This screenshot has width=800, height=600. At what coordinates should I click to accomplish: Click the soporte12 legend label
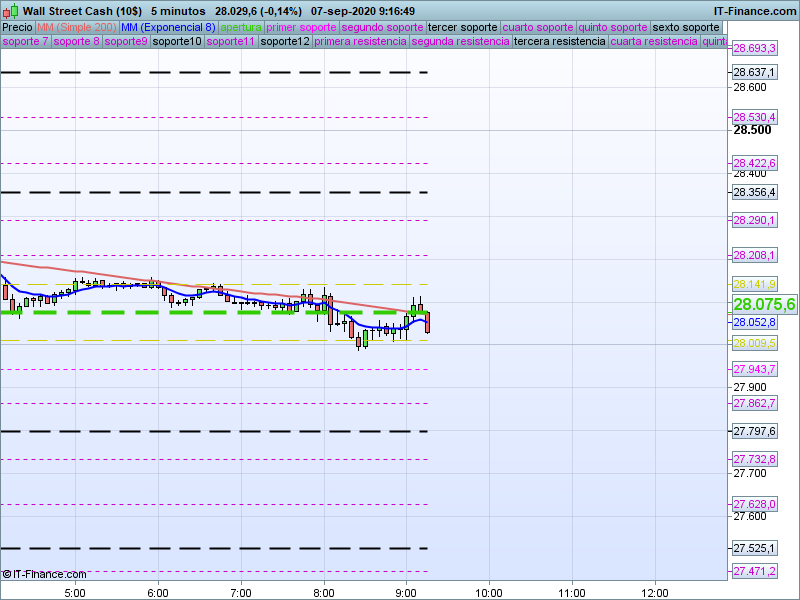[x=285, y=41]
